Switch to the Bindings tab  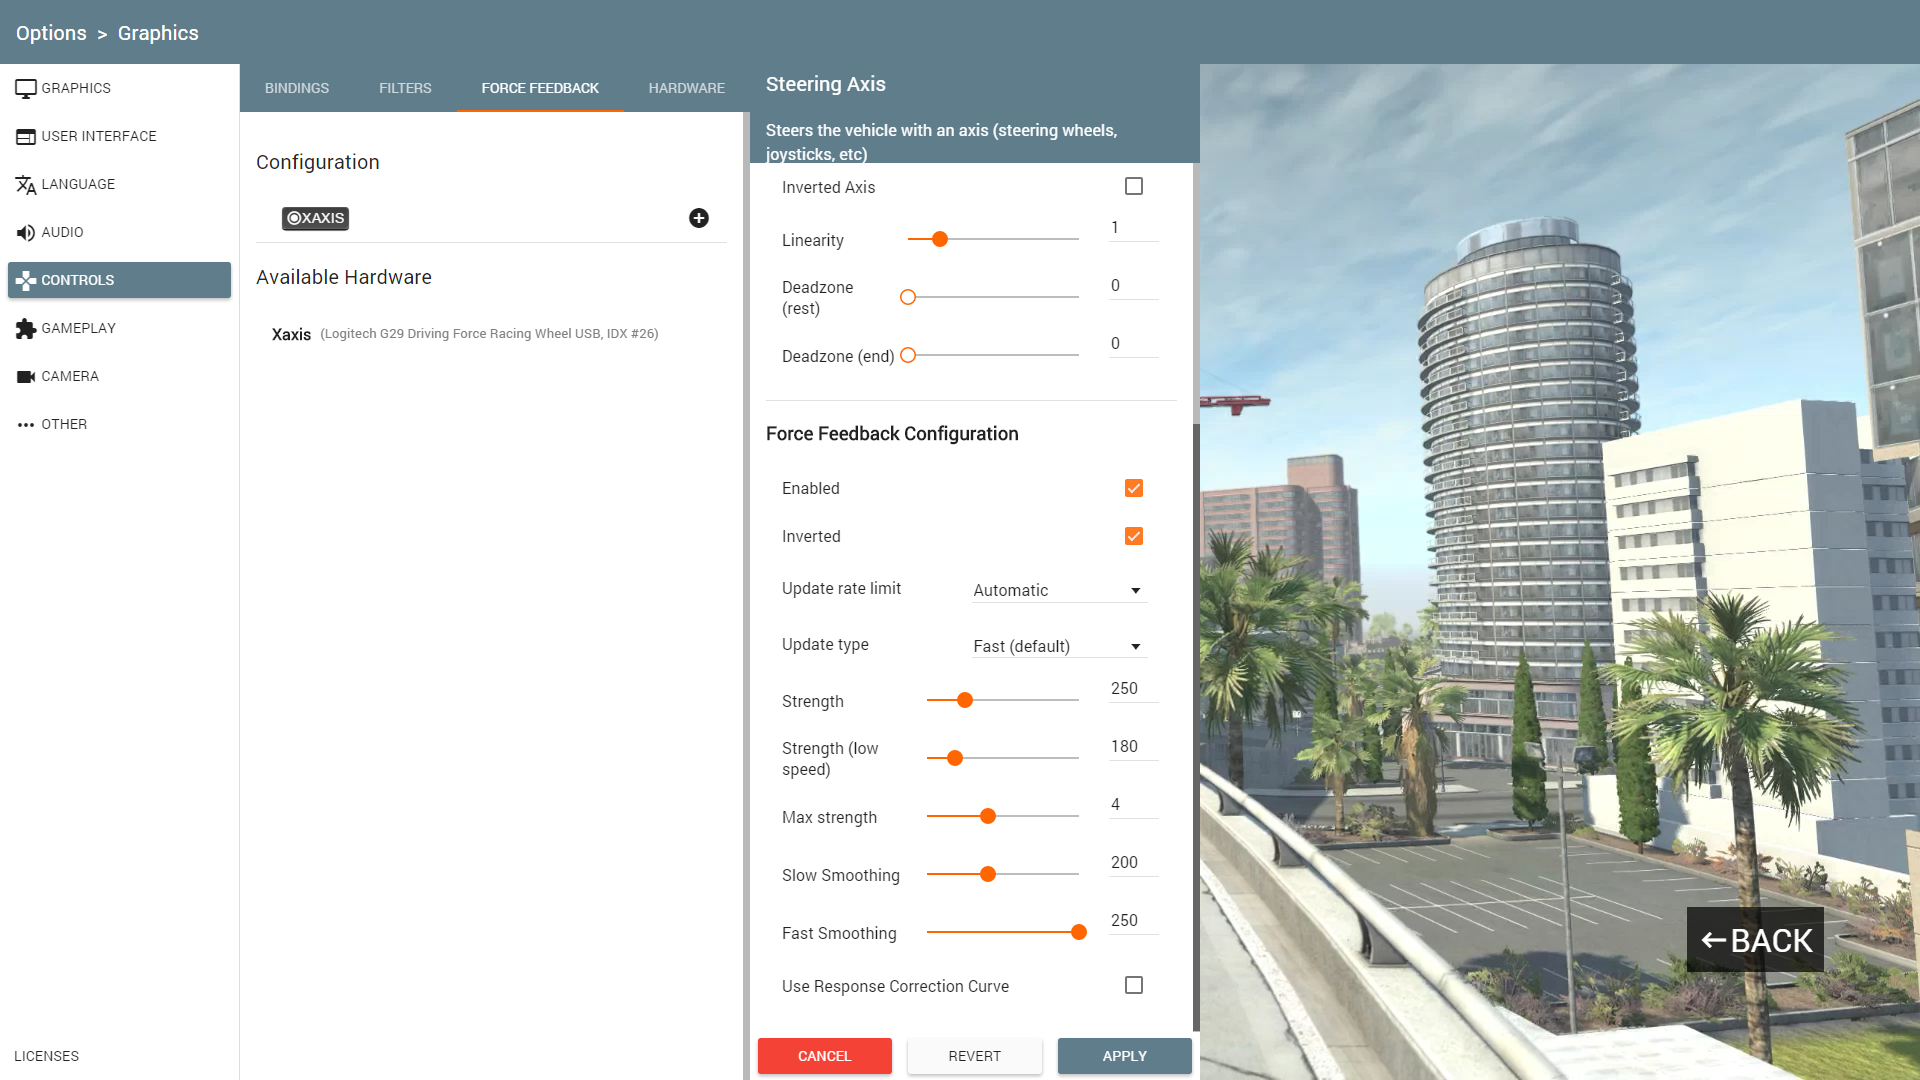[x=297, y=88]
